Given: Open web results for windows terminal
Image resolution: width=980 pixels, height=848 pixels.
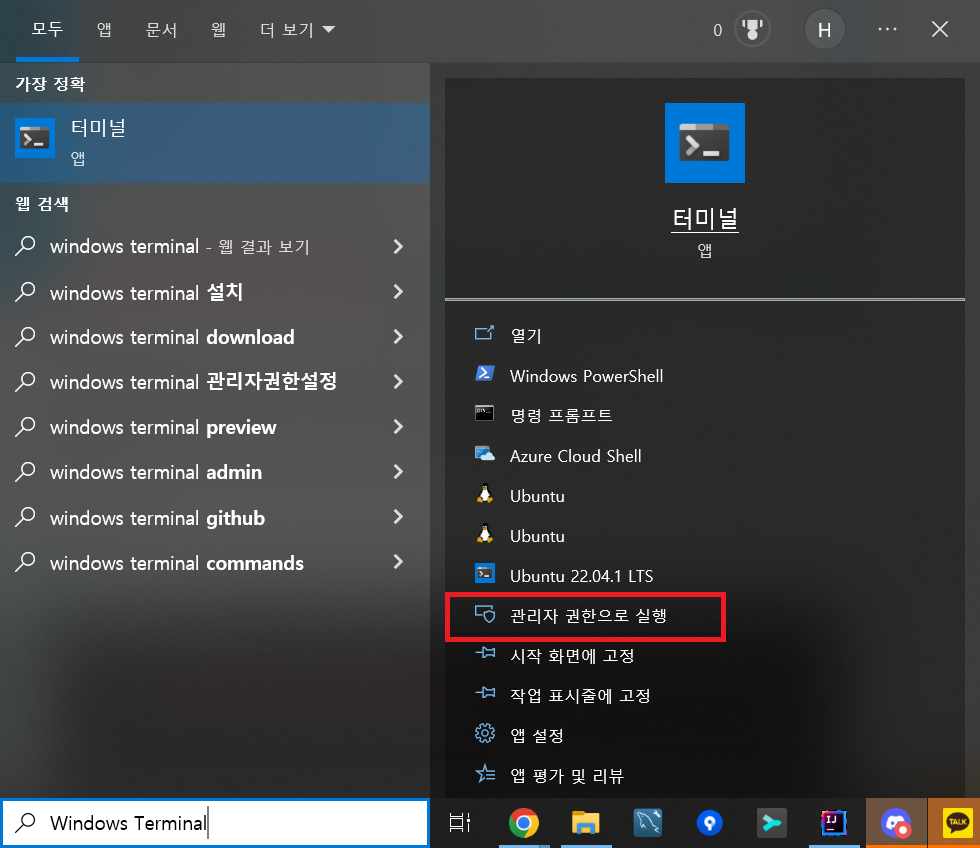Looking at the screenshot, I should 180,247.
